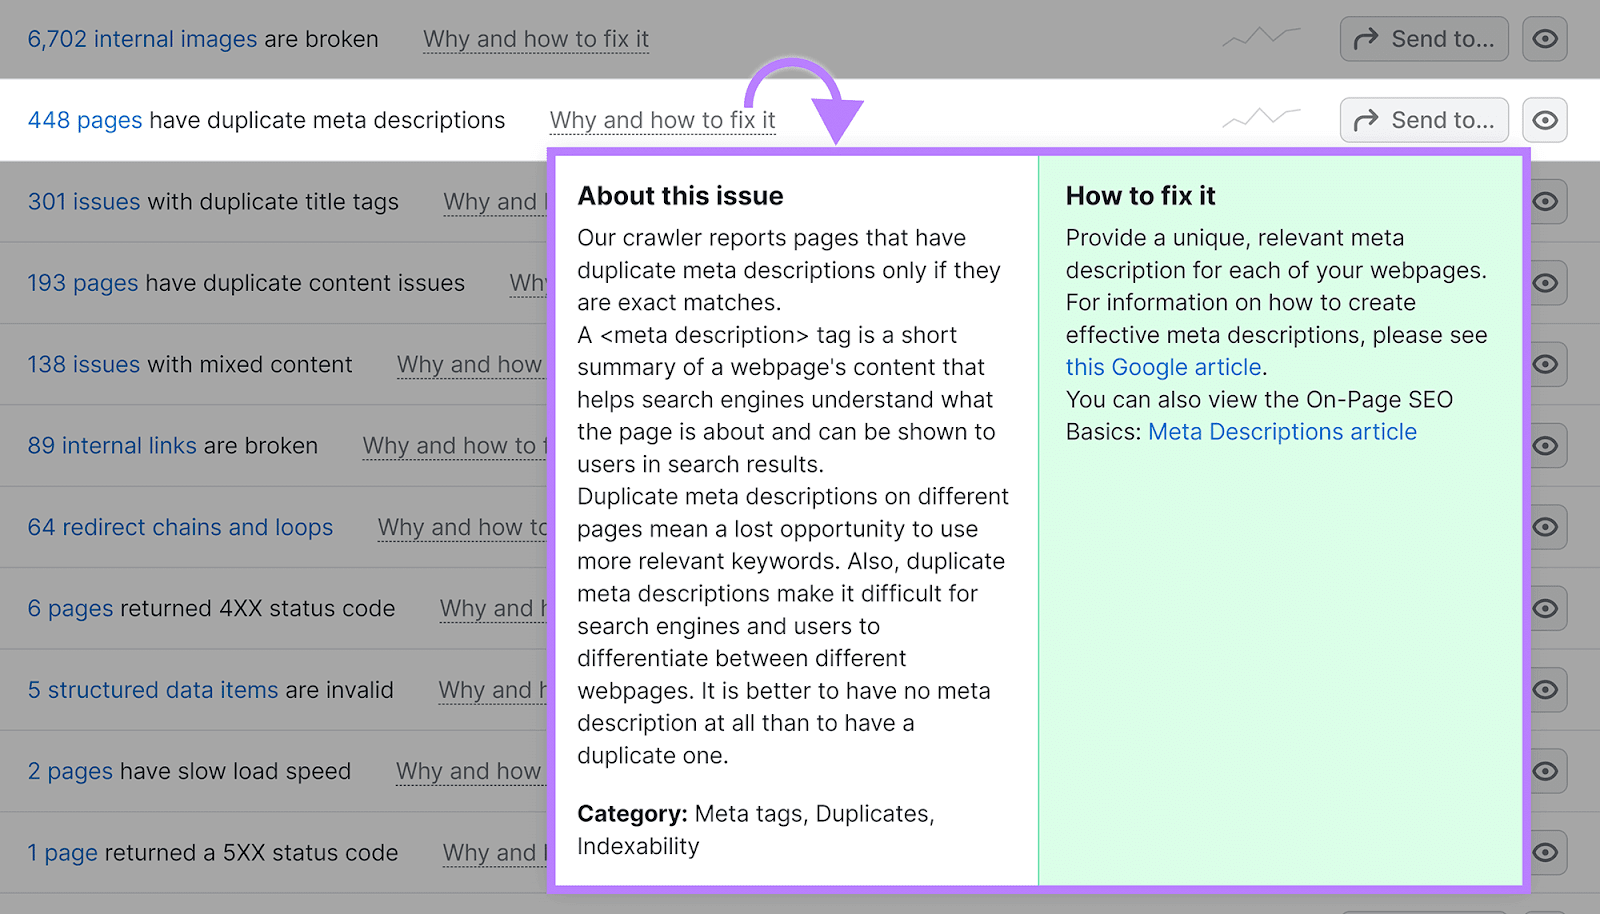Click the trend graph on duplicate meta descriptions row
Viewport: 1600px width, 914px height.
[1259, 117]
